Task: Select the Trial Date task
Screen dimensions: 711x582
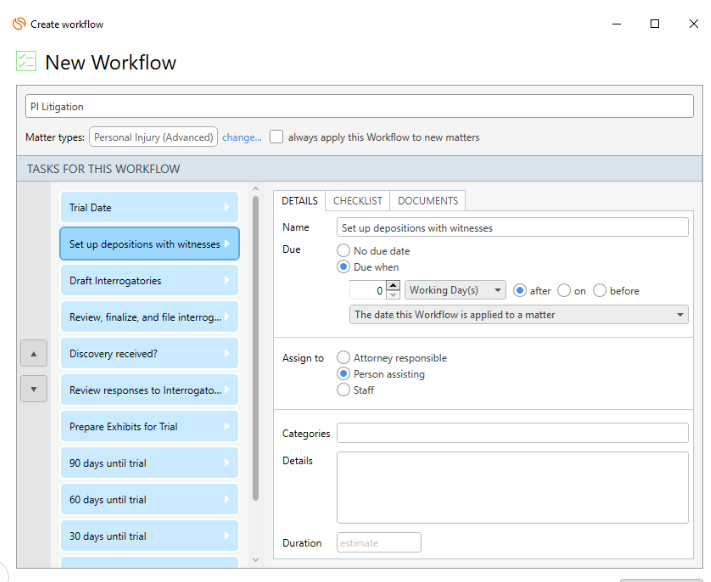Action: coord(149,207)
